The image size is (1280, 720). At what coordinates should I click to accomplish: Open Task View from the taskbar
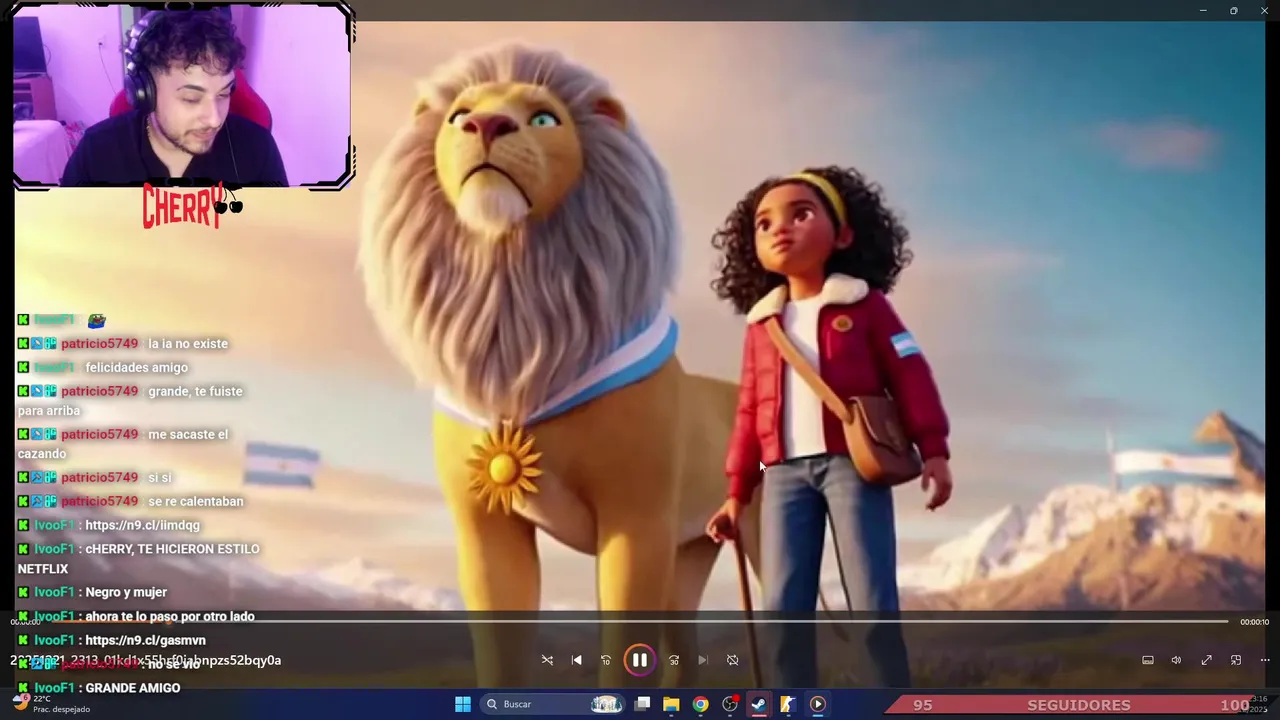pyautogui.click(x=643, y=704)
